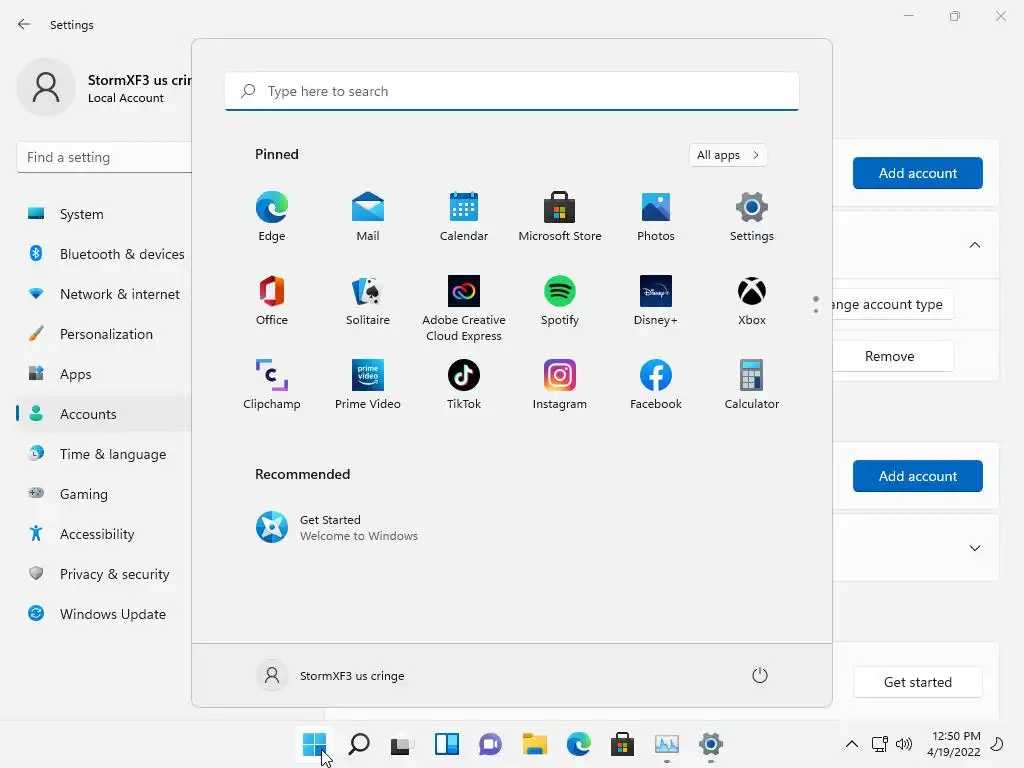Open Windows Update settings
Screen dimensions: 1024x768
tap(104, 614)
